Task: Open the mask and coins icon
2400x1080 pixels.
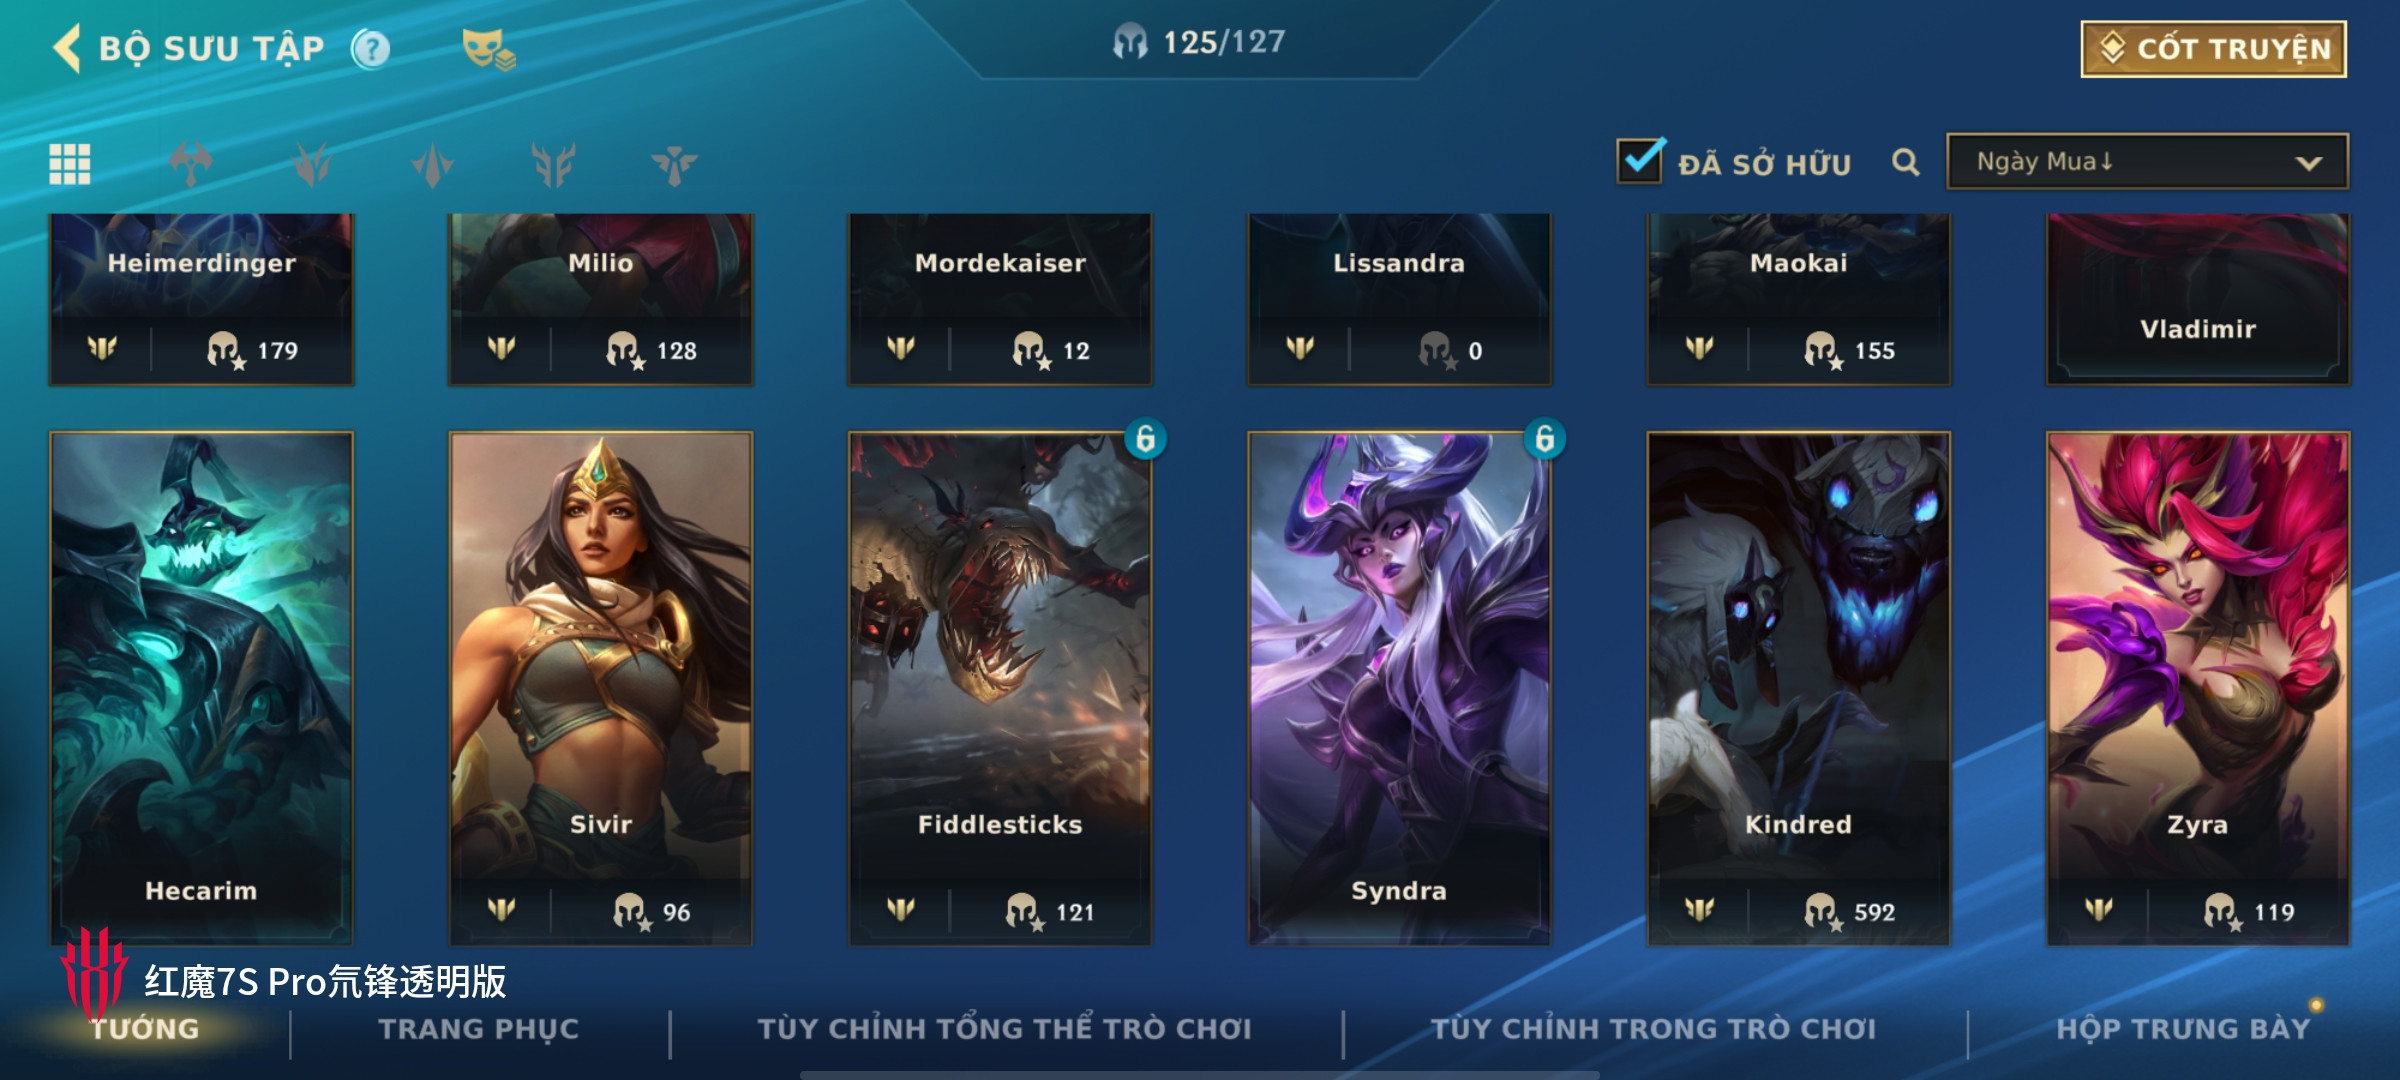Action: point(488,49)
